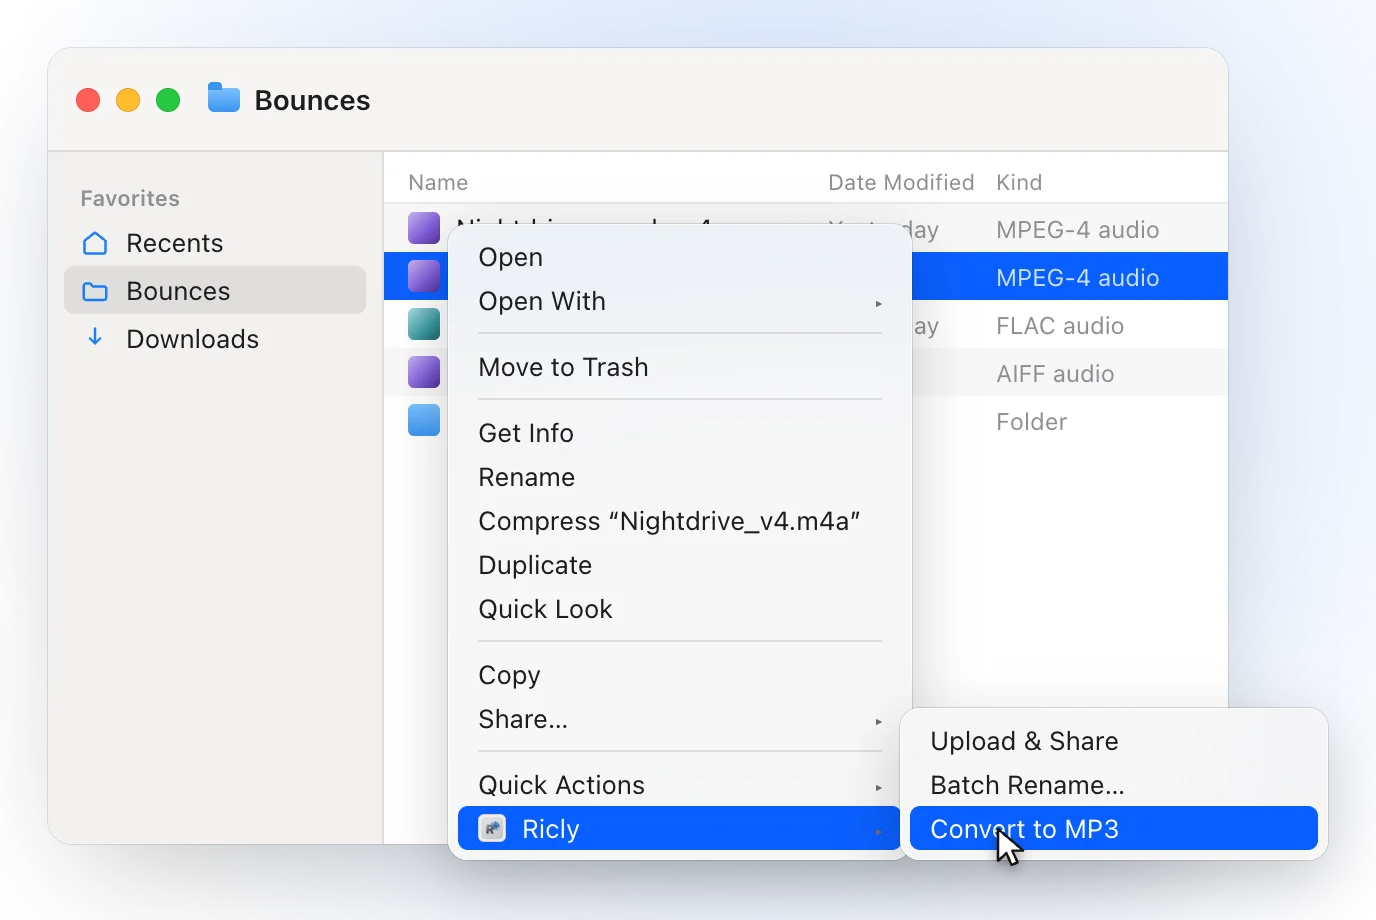Choose Open from the context menu

pos(680,257)
